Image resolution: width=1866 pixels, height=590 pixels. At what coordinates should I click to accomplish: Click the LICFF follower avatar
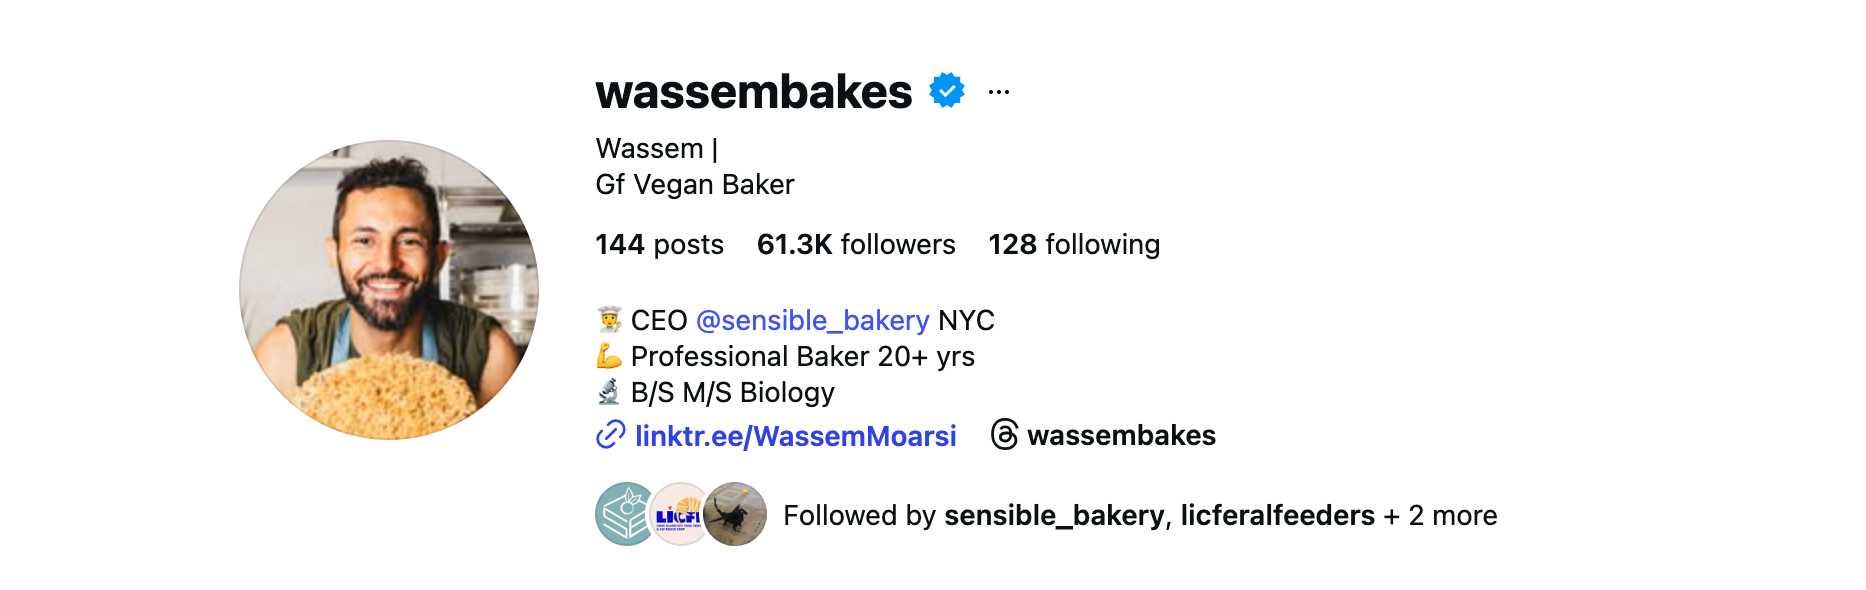679,514
